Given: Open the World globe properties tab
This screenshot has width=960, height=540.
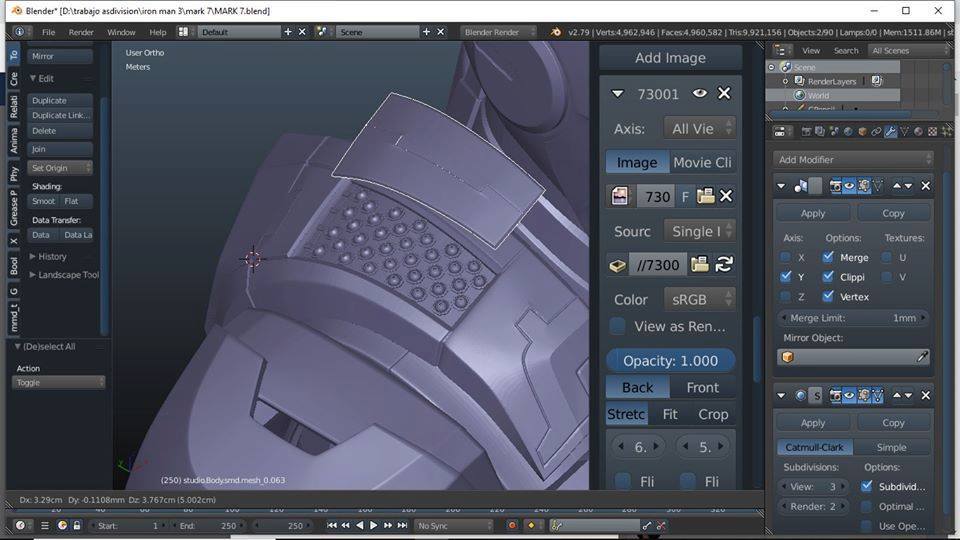Looking at the screenshot, I should click(x=848, y=132).
